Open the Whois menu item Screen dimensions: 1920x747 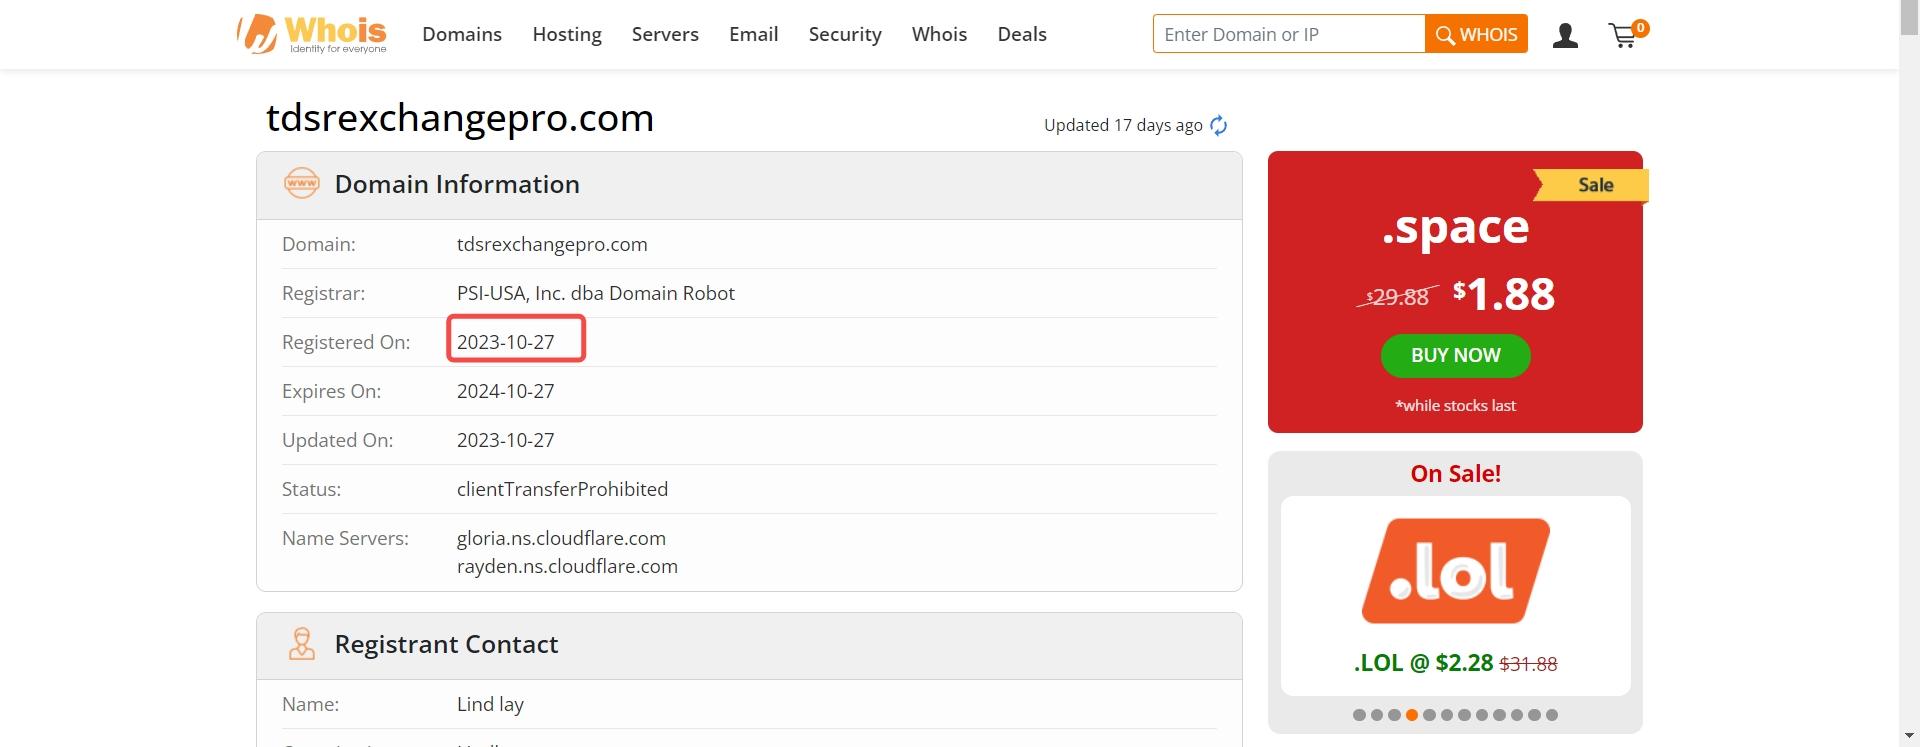[939, 34]
